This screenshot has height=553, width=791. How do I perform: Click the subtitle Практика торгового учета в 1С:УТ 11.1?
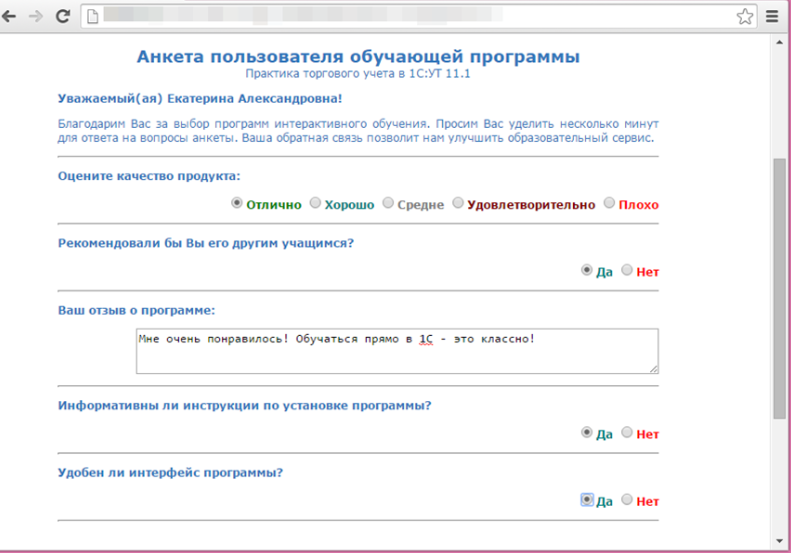tap(358, 74)
